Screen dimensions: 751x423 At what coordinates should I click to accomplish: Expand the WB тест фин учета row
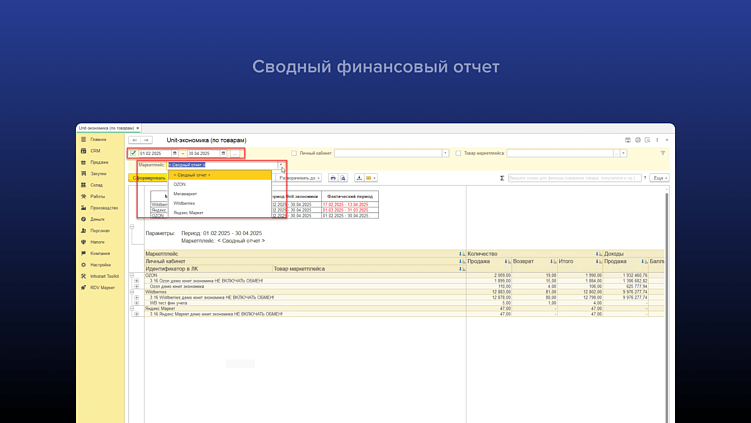coord(137,303)
